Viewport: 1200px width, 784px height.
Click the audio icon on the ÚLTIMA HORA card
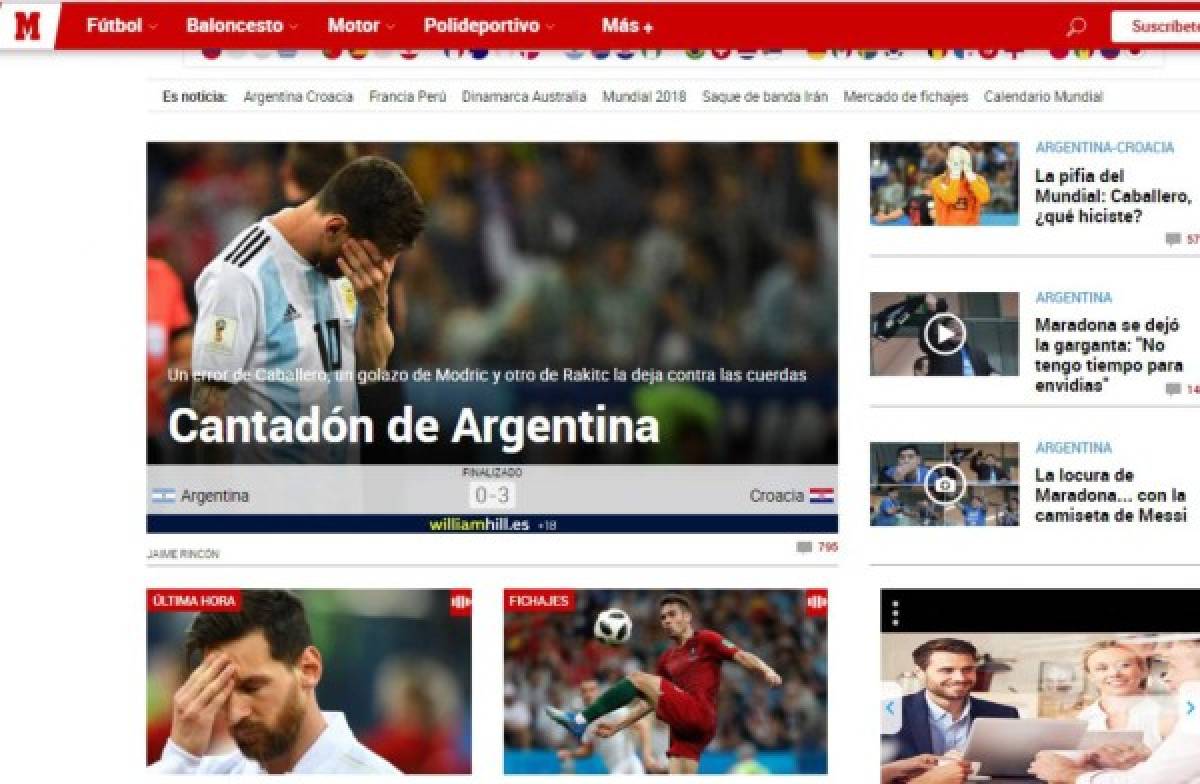tap(461, 601)
